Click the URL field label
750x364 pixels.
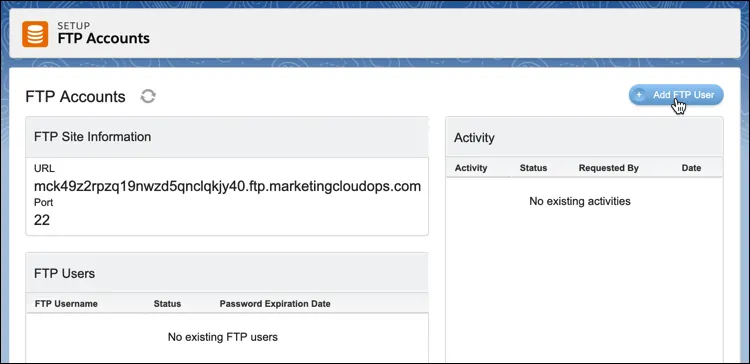pyautogui.click(x=44, y=168)
